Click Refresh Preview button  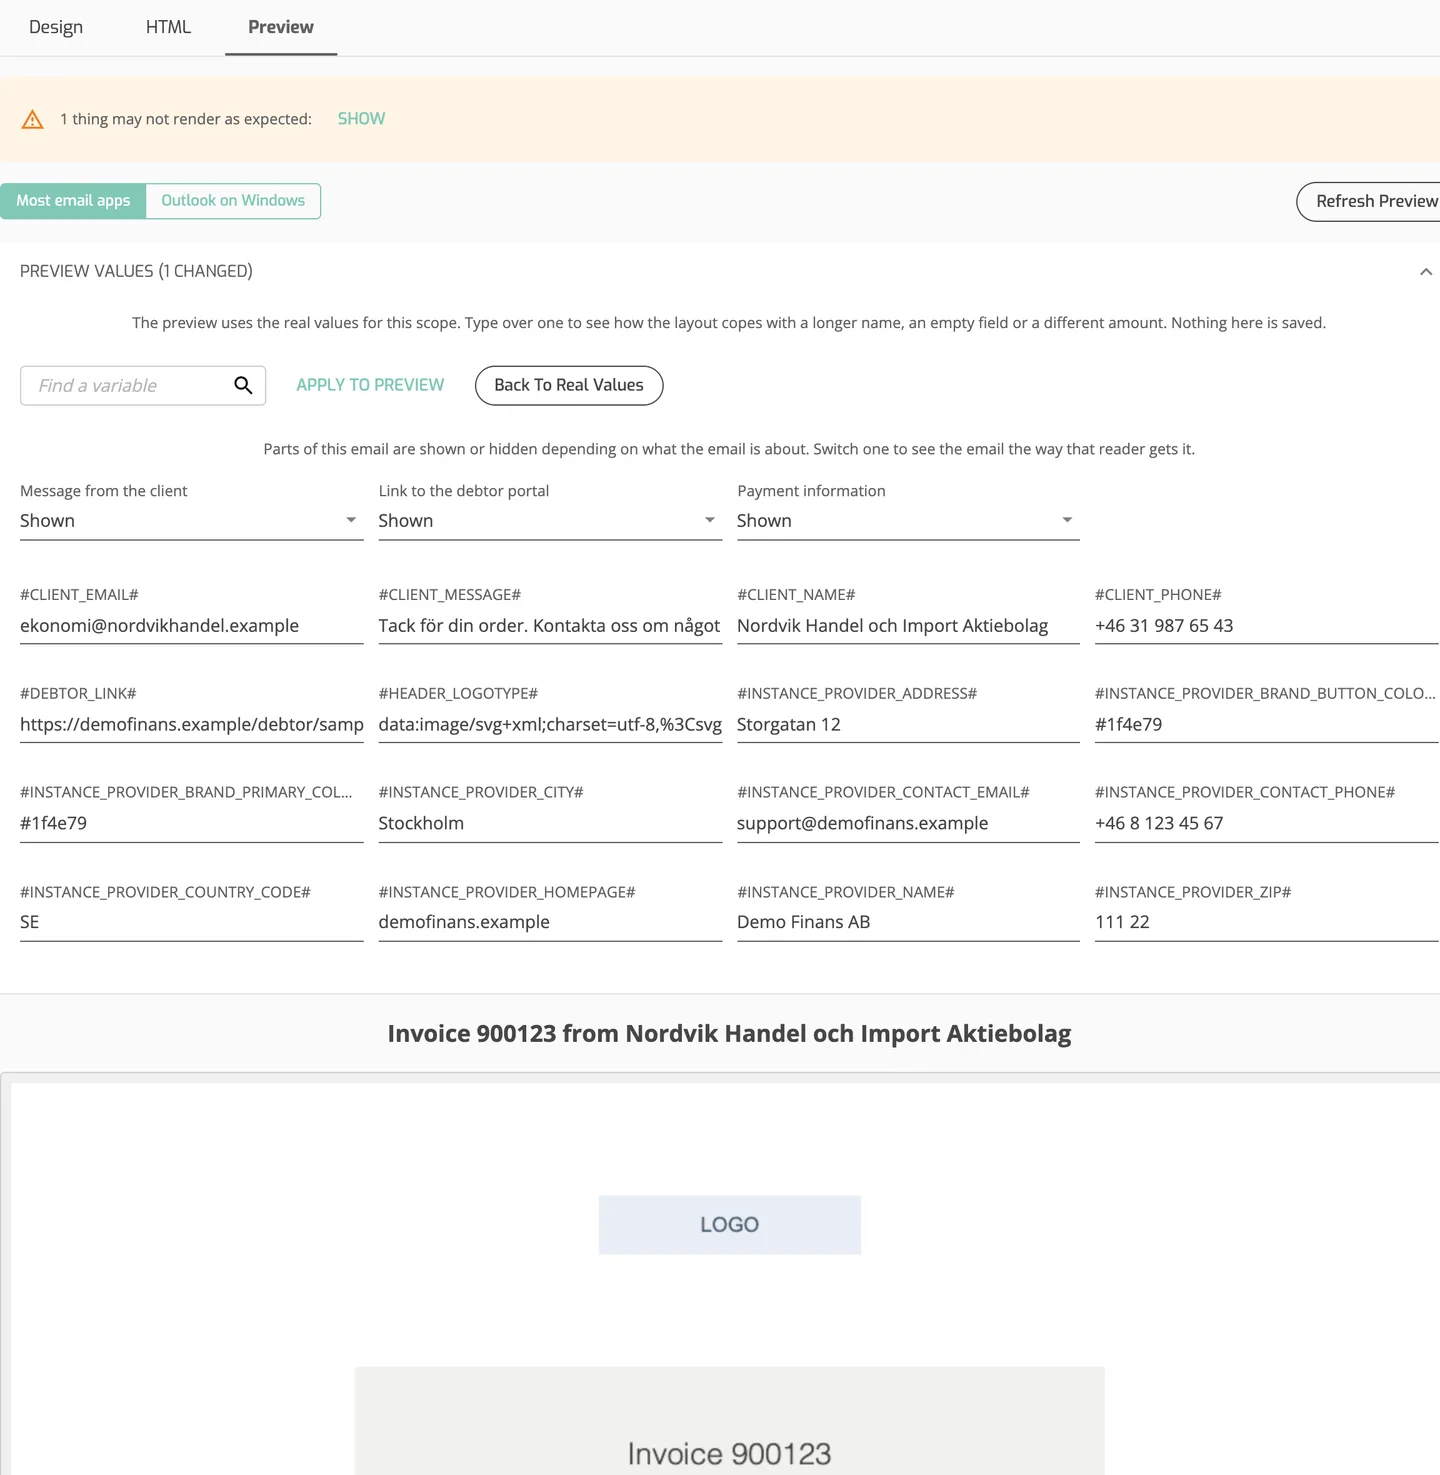tap(1368, 201)
